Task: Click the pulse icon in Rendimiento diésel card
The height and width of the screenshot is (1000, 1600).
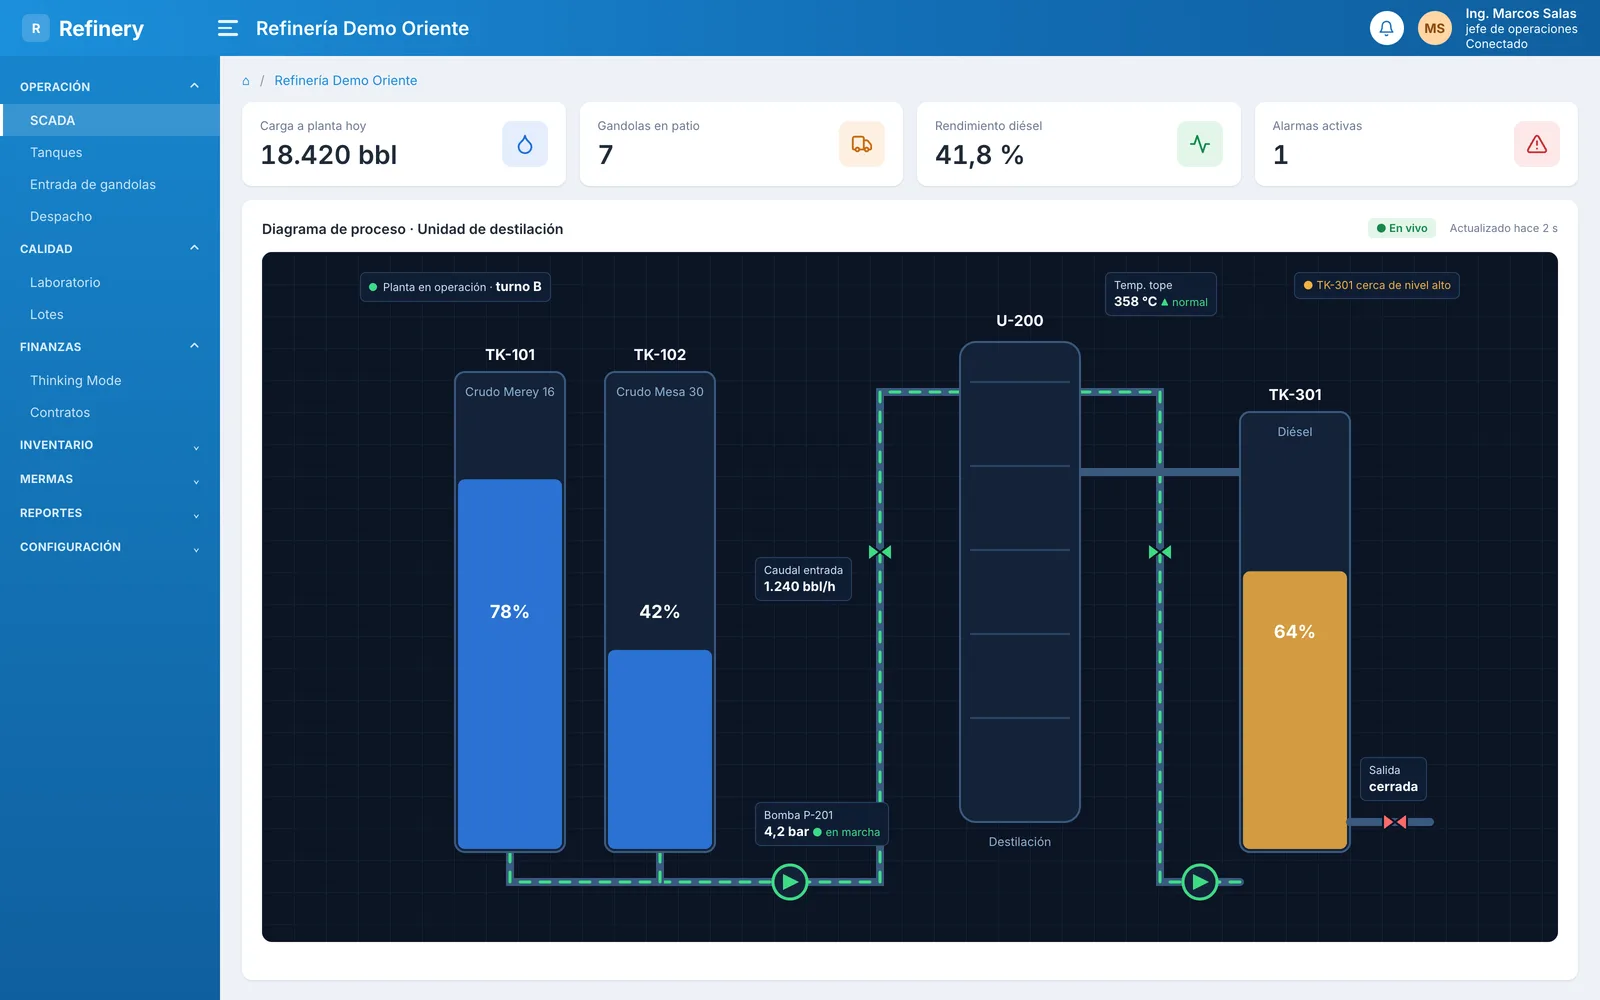Action: tap(1200, 144)
